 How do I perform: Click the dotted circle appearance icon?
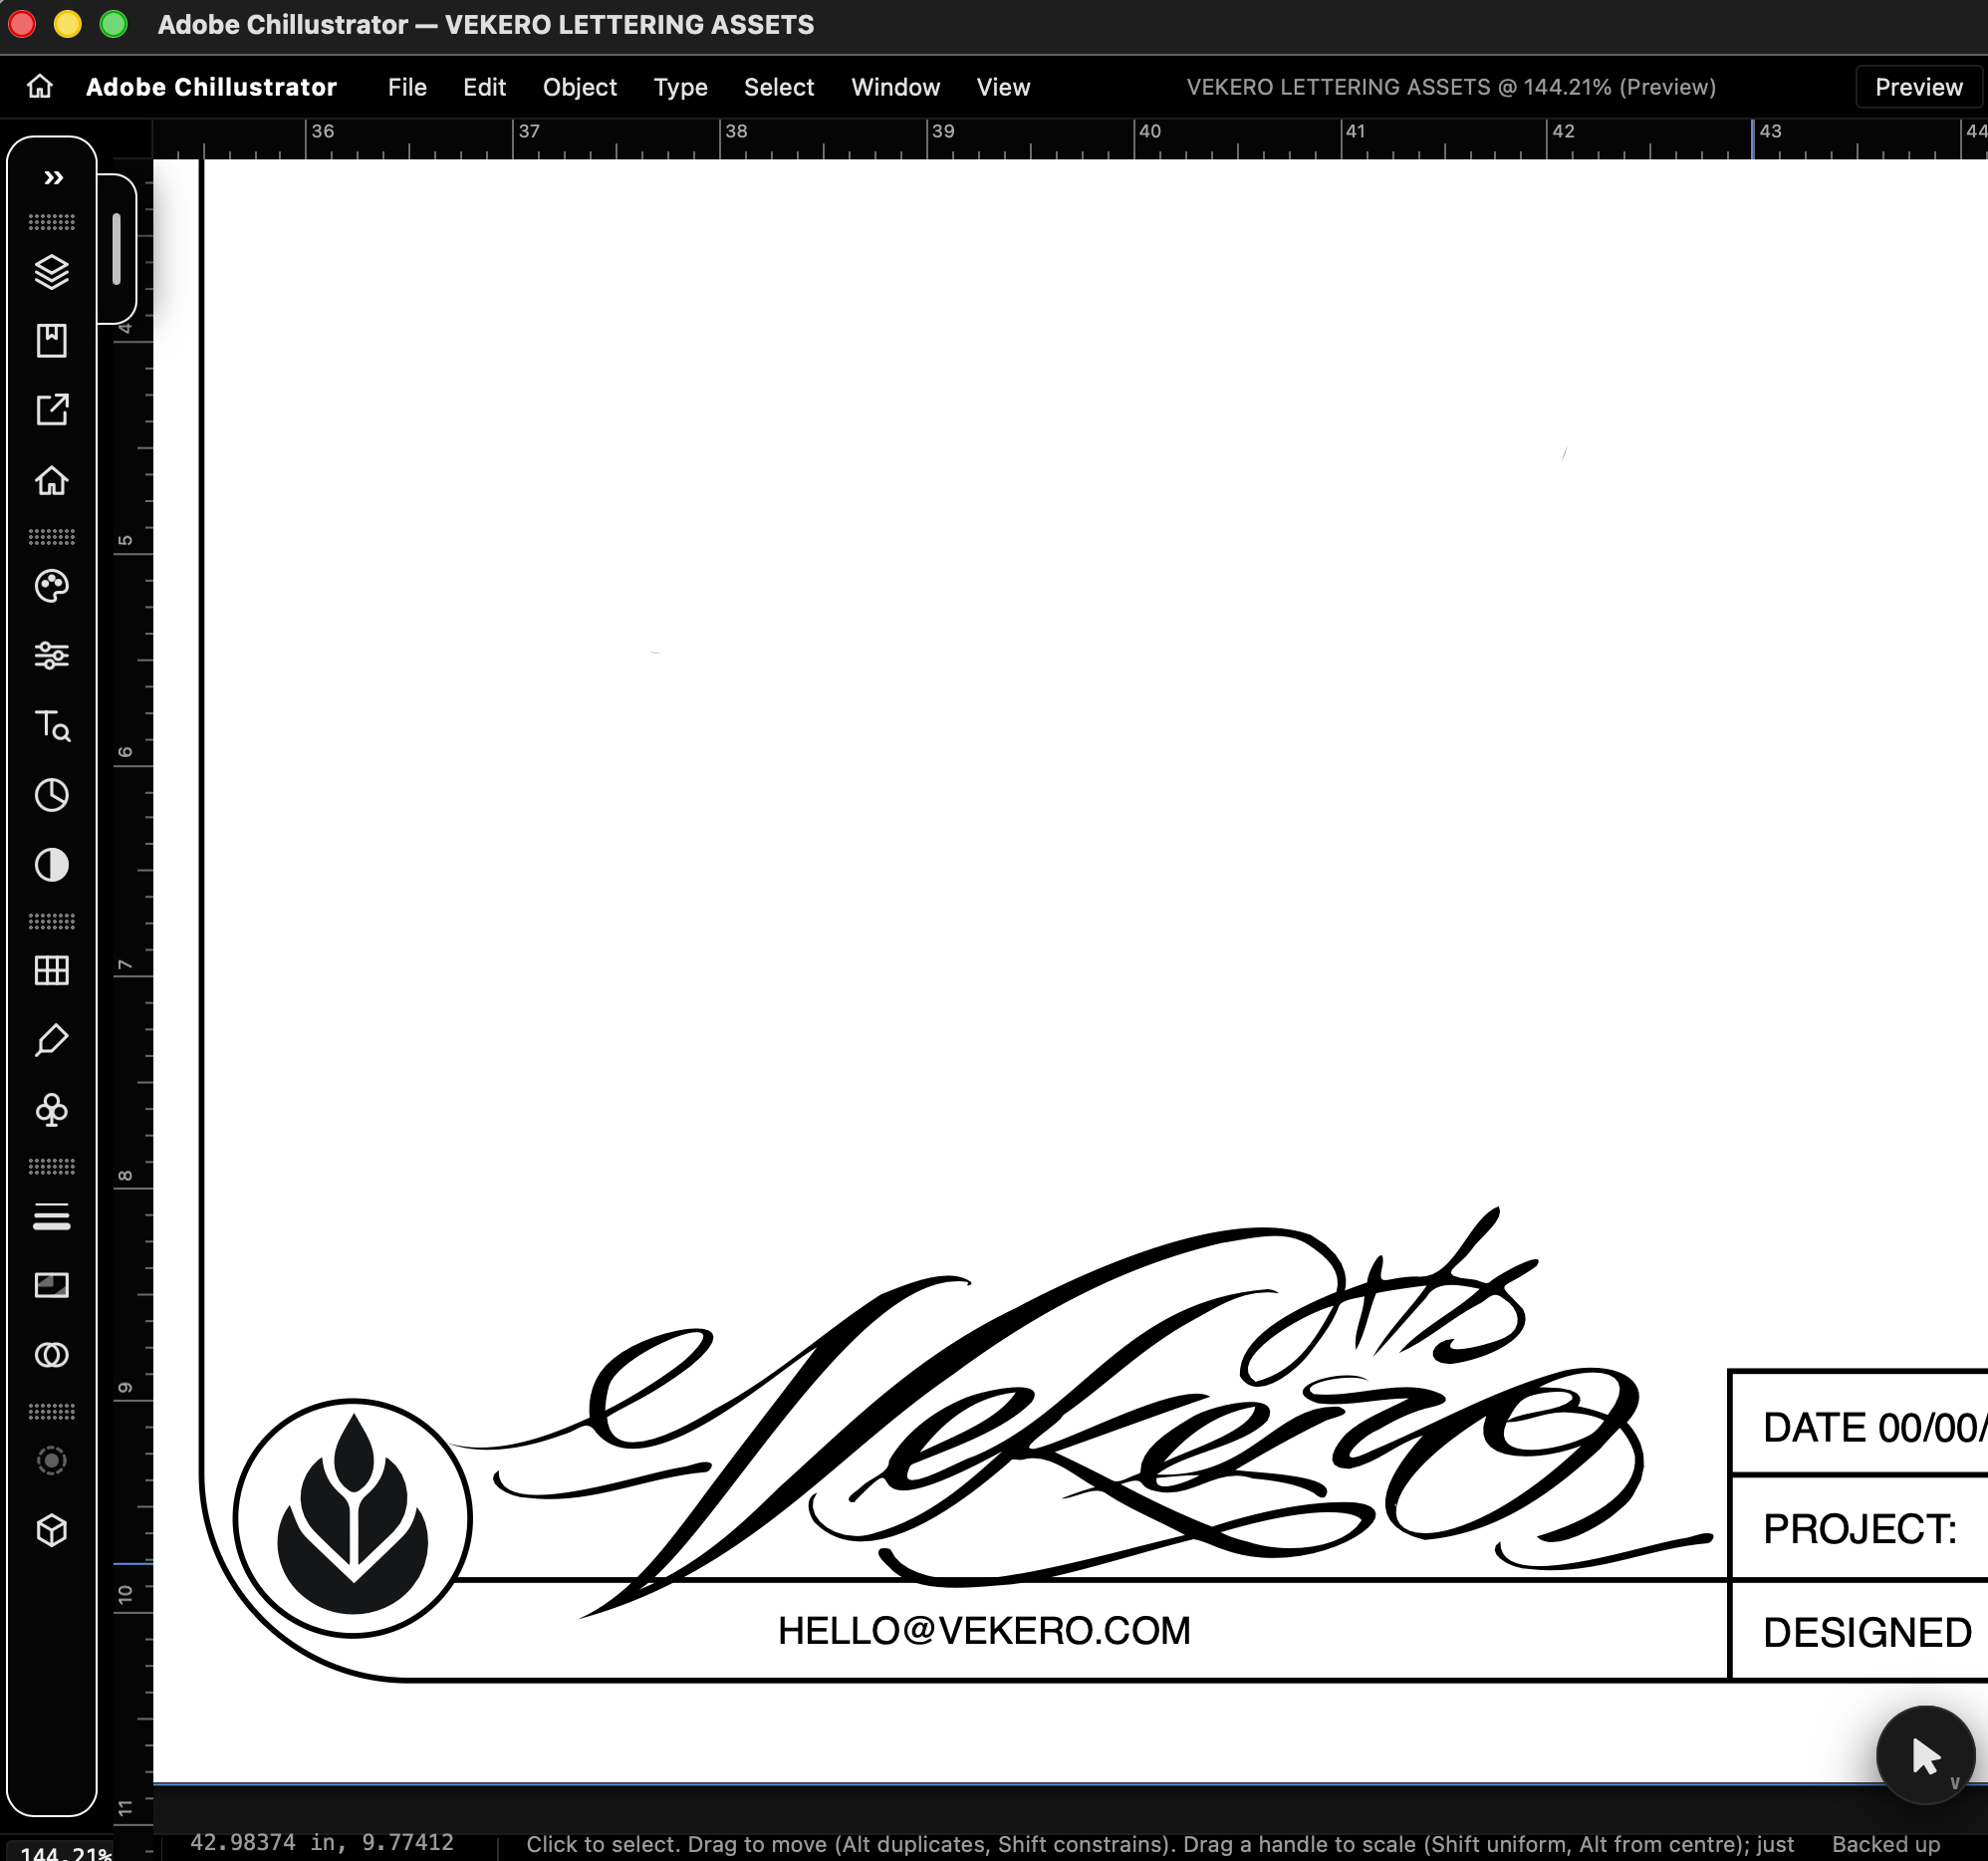pos(52,1461)
